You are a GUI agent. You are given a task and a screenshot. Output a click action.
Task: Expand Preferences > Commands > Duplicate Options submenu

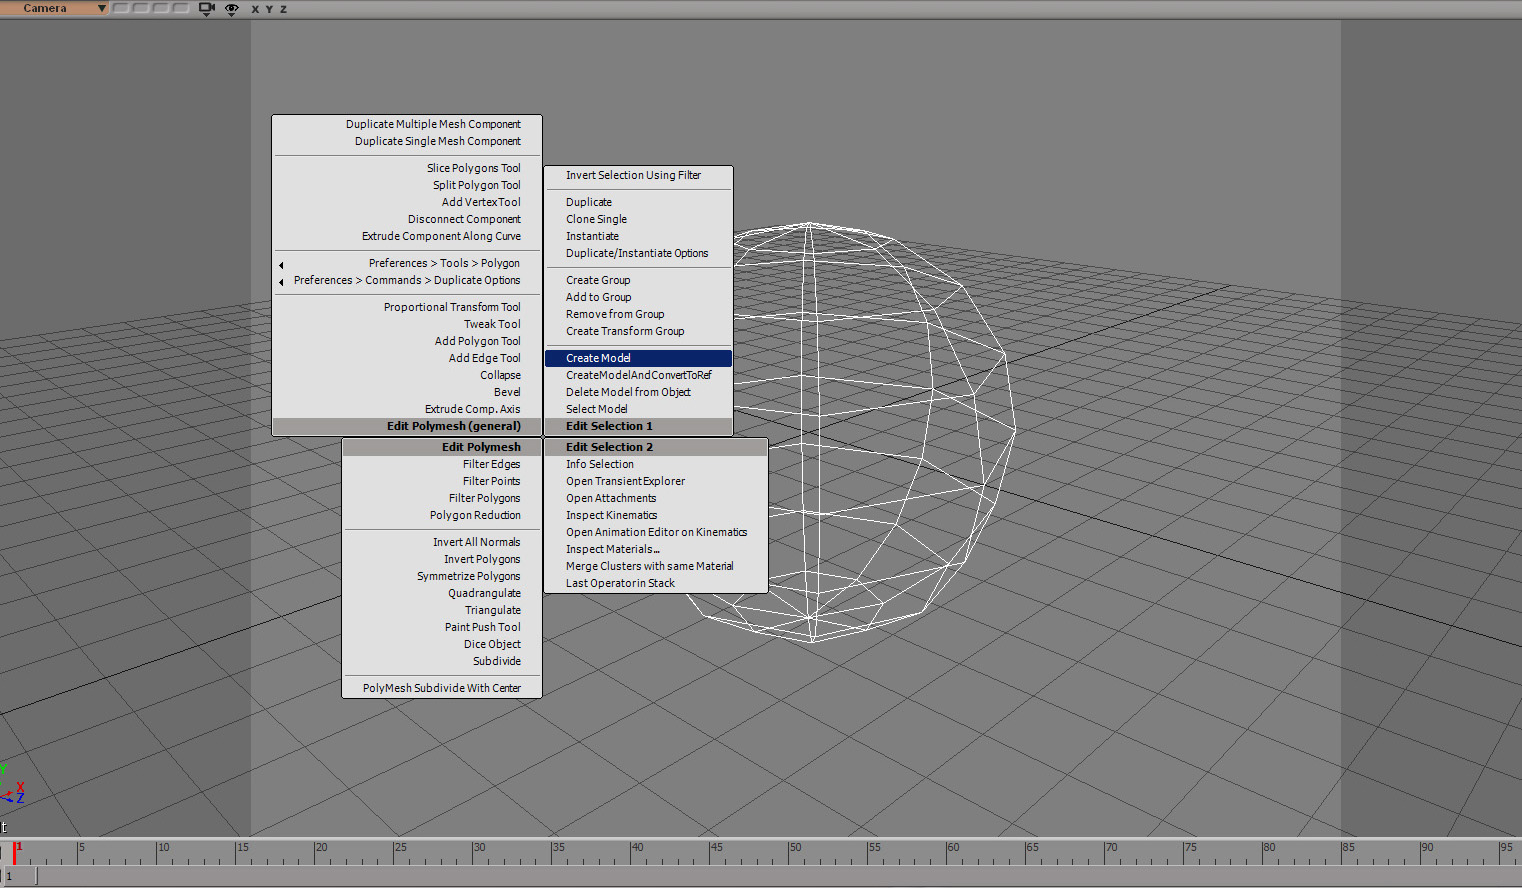pyautogui.click(x=407, y=280)
